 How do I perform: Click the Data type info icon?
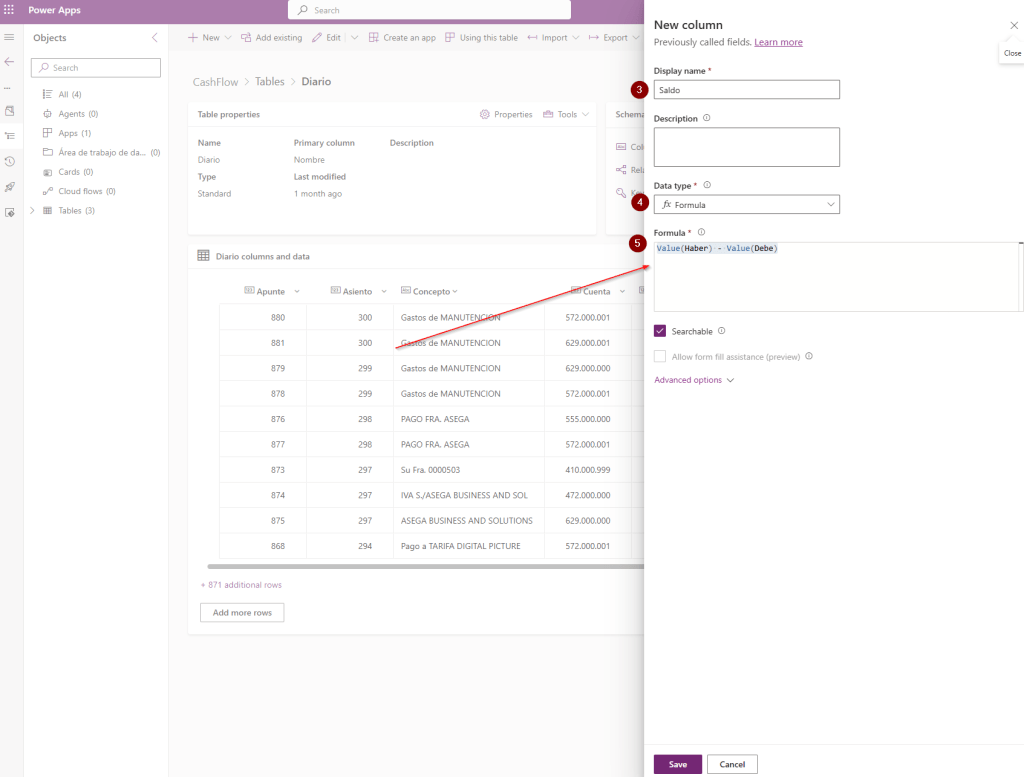[707, 185]
